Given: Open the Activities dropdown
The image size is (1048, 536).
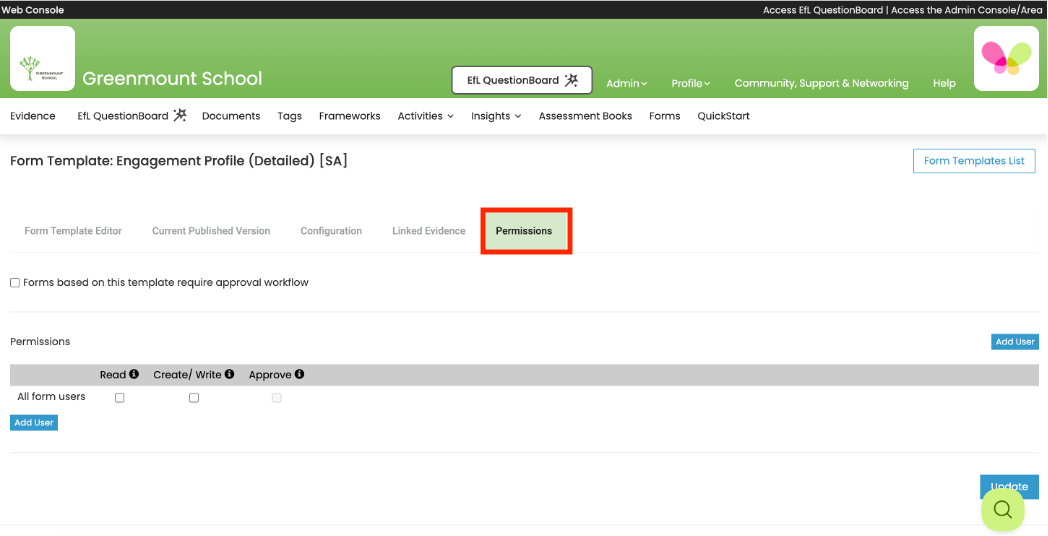Looking at the screenshot, I should [426, 116].
